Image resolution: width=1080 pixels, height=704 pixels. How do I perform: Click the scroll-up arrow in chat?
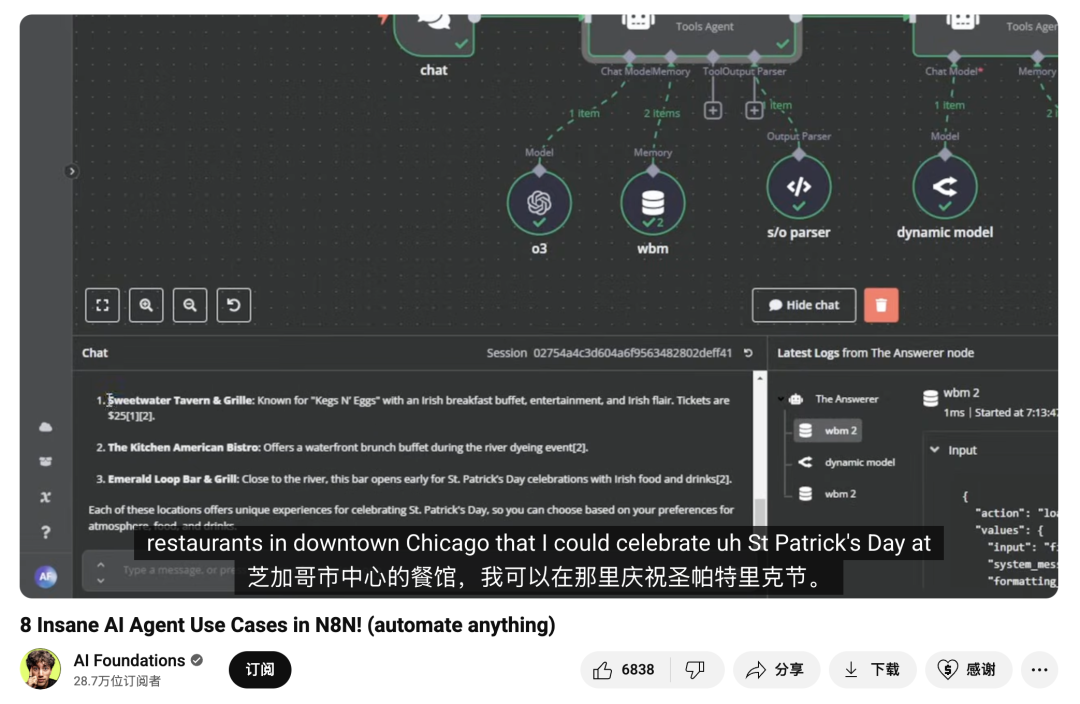point(760,378)
